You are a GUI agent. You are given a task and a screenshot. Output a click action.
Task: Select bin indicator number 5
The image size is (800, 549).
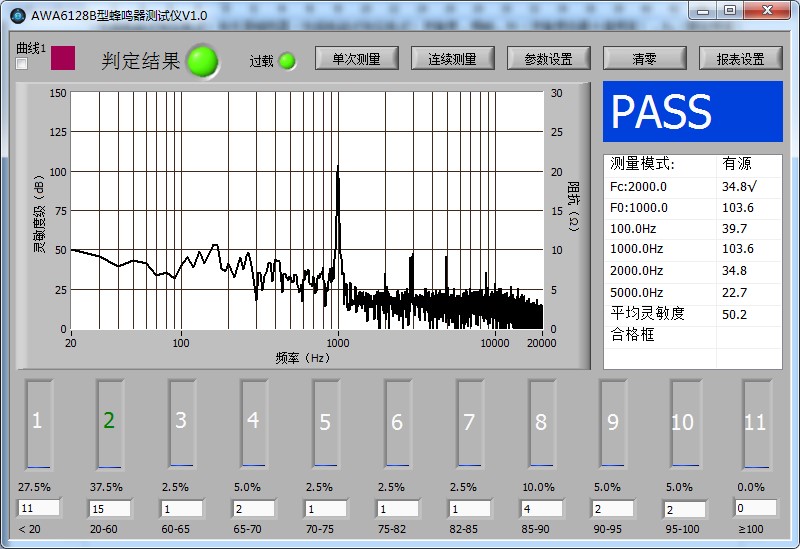pyautogui.click(x=325, y=423)
